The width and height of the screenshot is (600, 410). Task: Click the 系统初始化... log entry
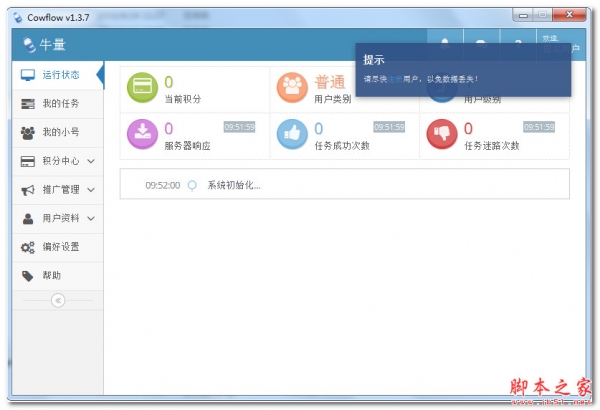tap(234, 186)
